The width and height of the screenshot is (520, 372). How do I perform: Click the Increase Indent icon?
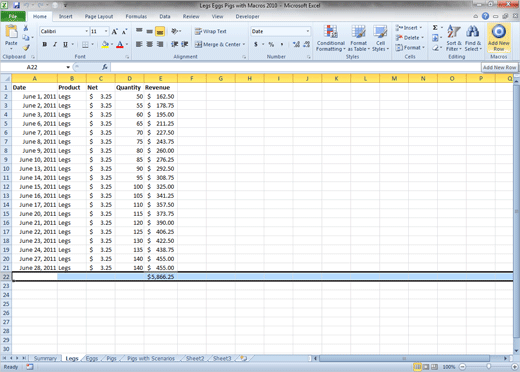click(185, 44)
